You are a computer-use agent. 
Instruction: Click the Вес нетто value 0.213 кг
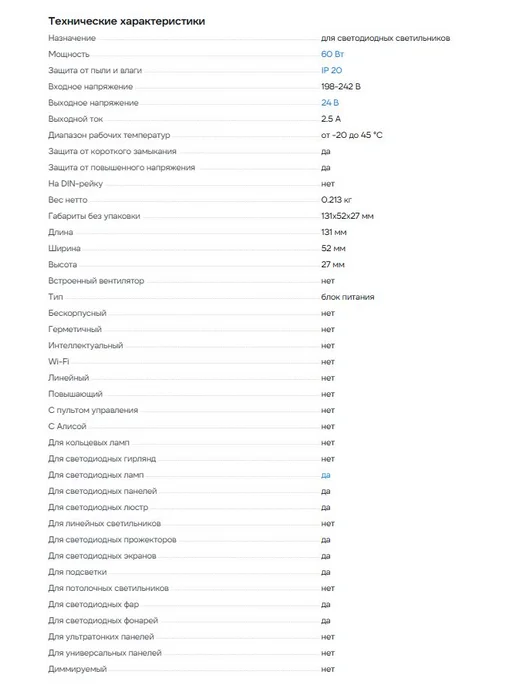tap(336, 200)
